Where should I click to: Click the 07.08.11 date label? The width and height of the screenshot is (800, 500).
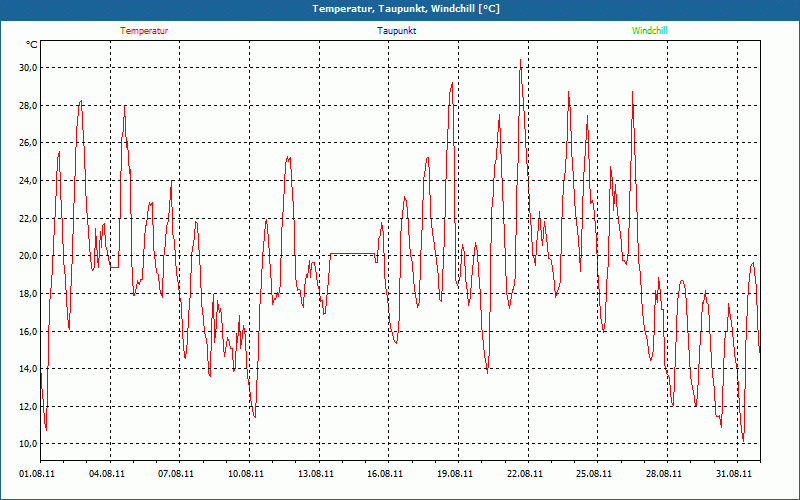click(176, 473)
